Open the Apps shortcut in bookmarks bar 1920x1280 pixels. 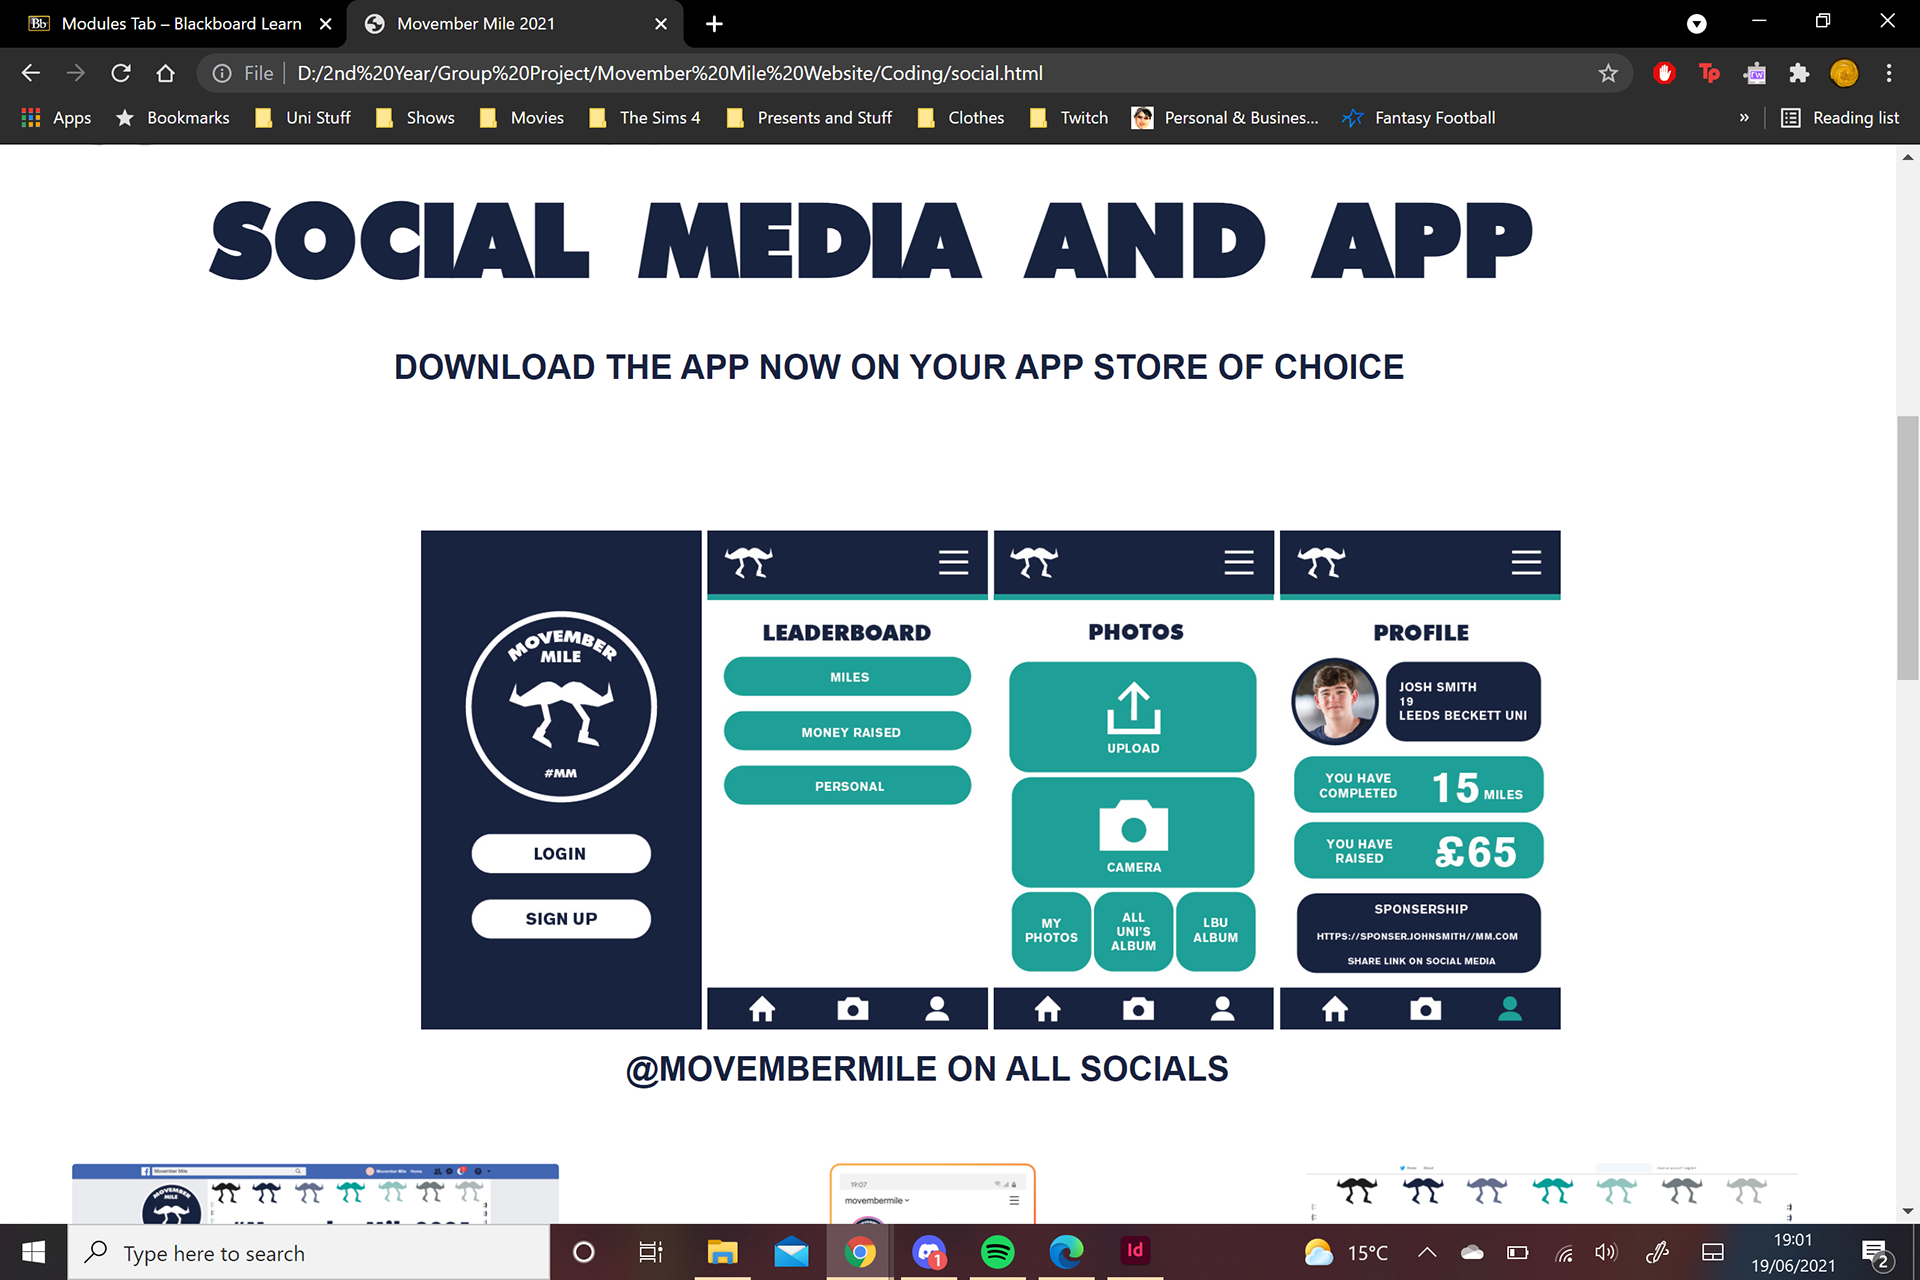click(57, 118)
